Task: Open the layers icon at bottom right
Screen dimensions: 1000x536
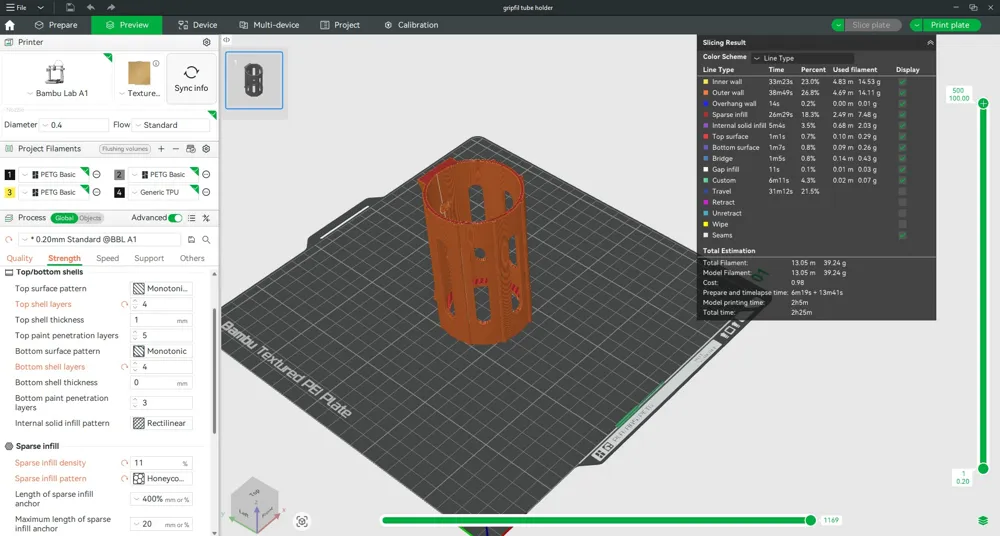Action: (983, 521)
